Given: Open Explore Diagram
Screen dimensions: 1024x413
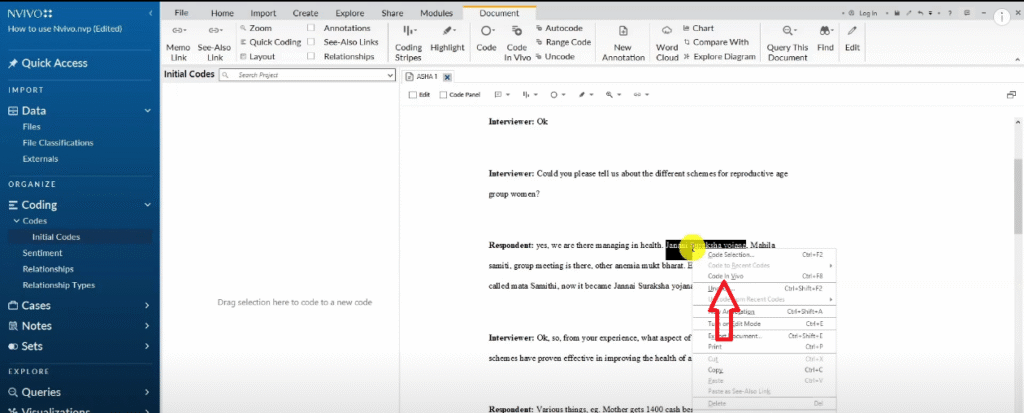Looking at the screenshot, I should (x=719, y=57).
